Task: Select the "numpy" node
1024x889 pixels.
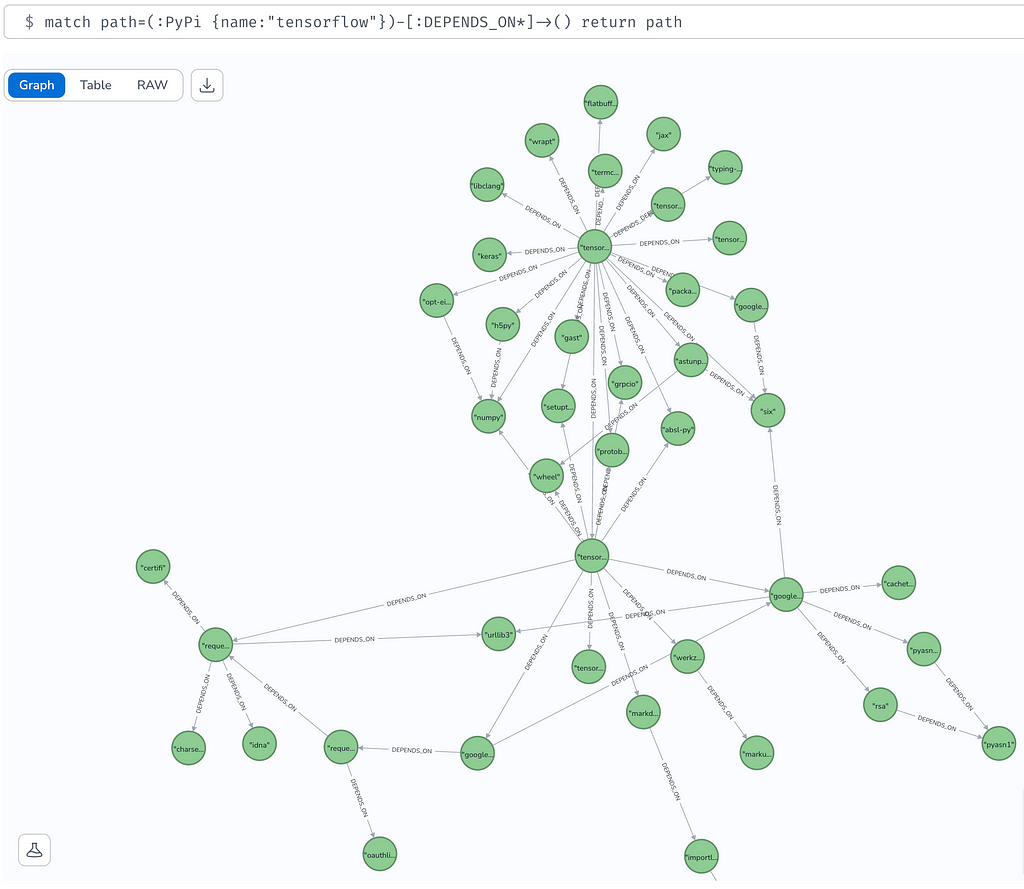Action: click(x=488, y=417)
